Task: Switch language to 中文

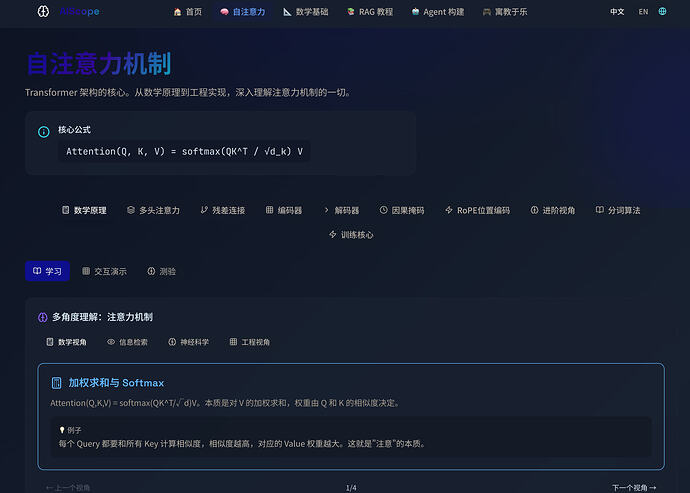Action: (617, 12)
